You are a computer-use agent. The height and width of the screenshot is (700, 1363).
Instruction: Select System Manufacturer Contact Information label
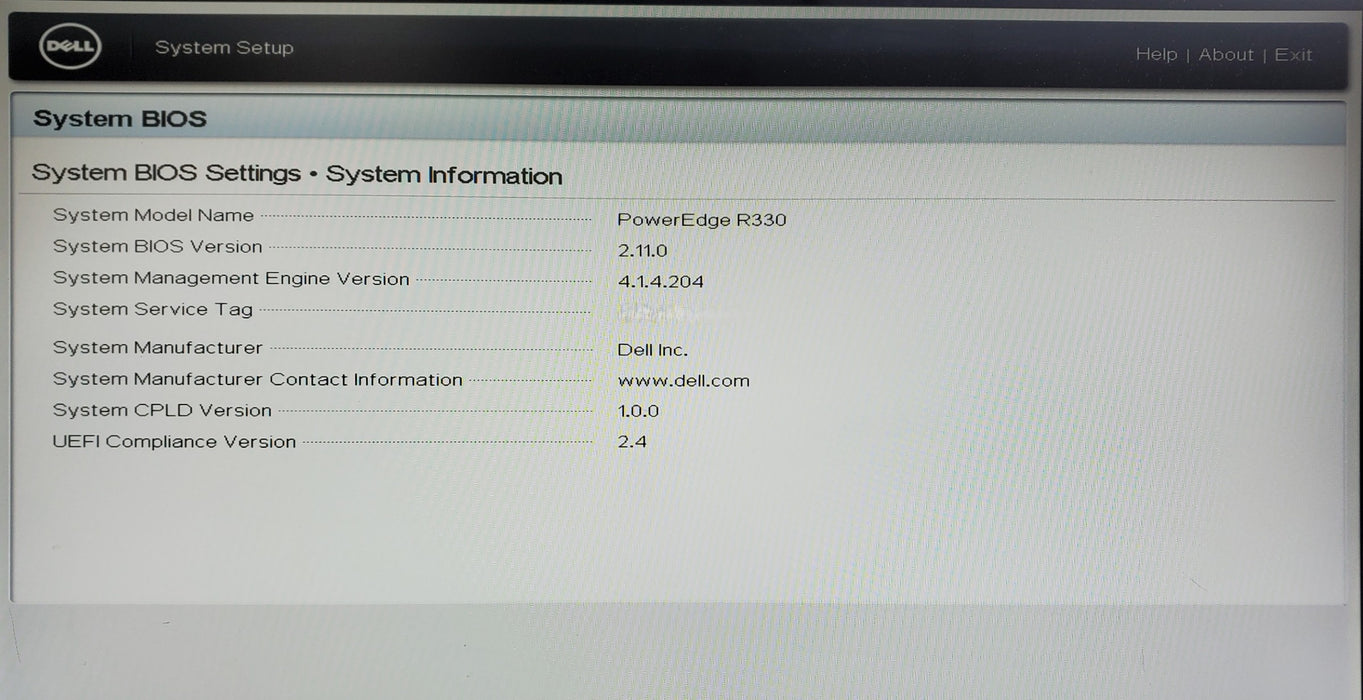(258, 379)
